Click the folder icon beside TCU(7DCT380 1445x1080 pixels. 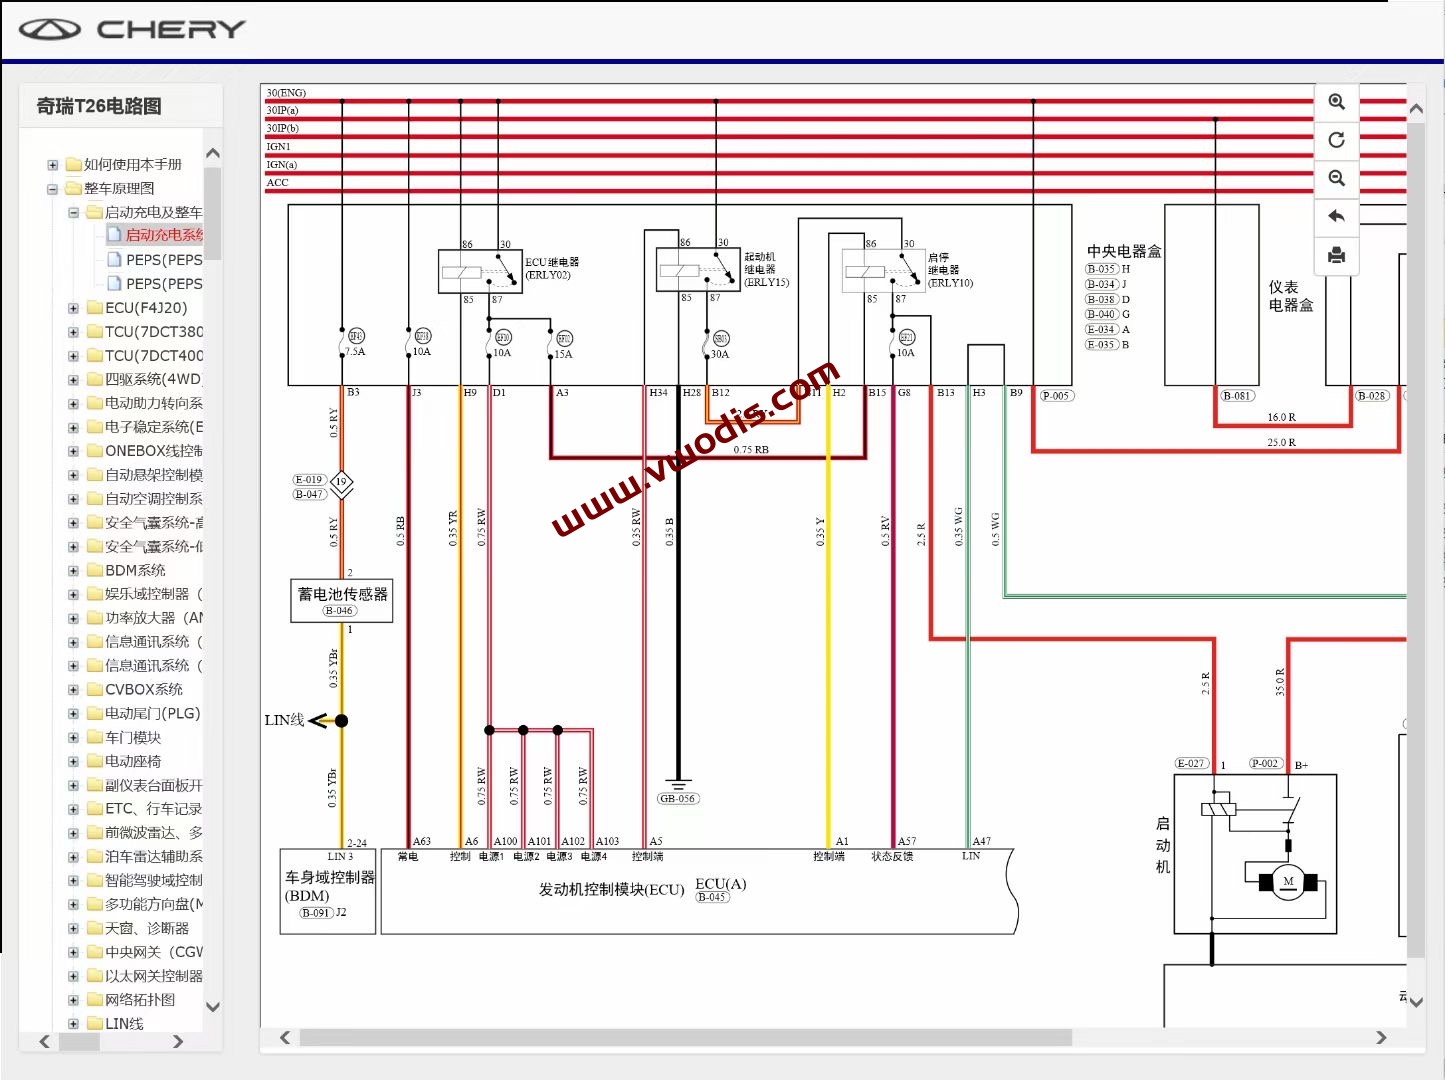pos(95,332)
